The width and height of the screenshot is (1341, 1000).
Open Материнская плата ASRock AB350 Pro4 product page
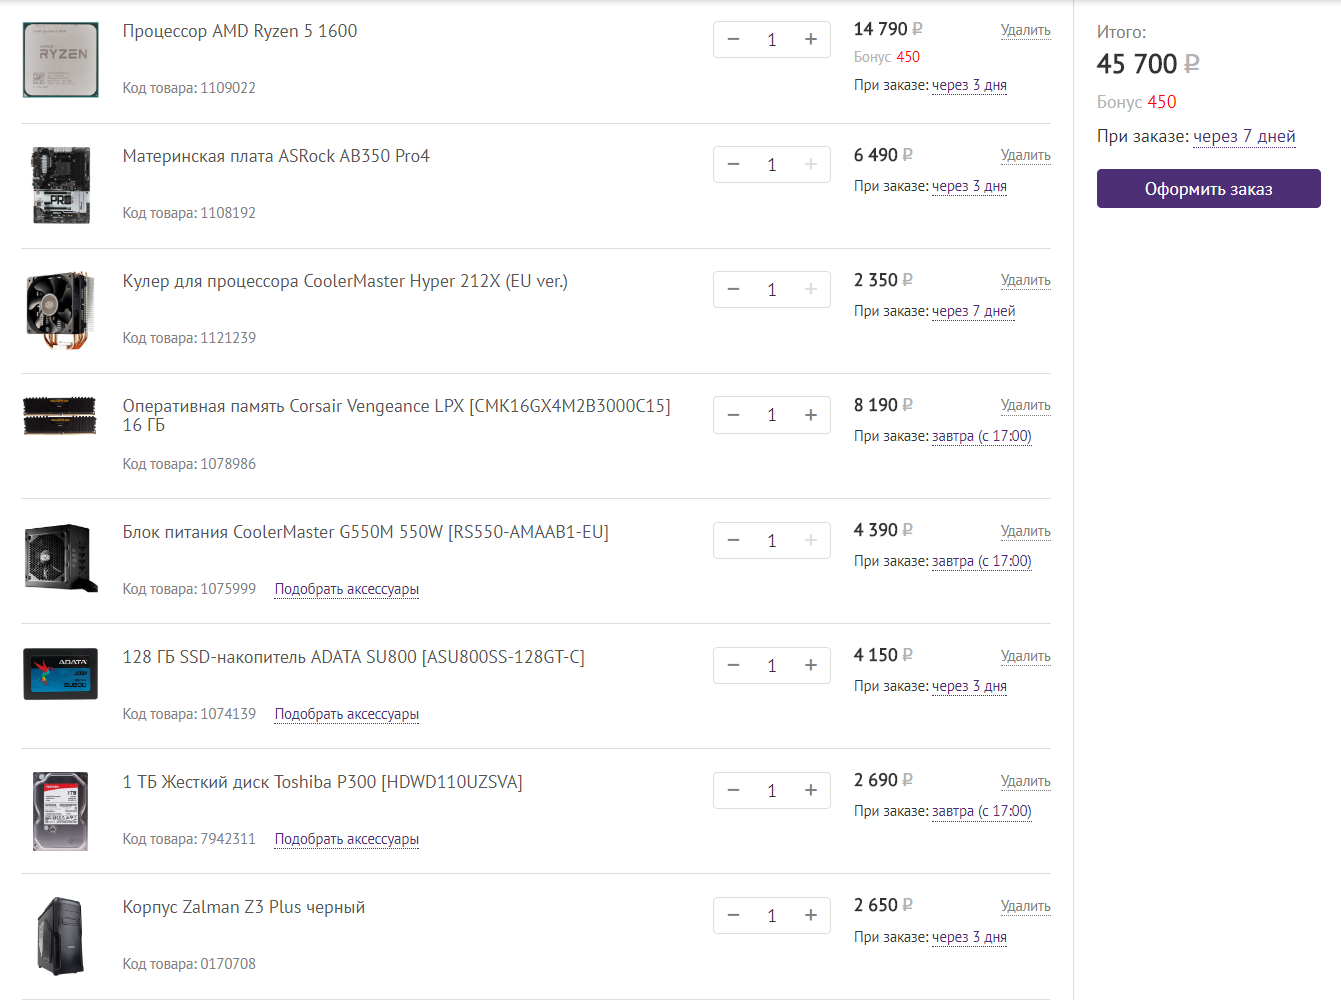pos(276,156)
